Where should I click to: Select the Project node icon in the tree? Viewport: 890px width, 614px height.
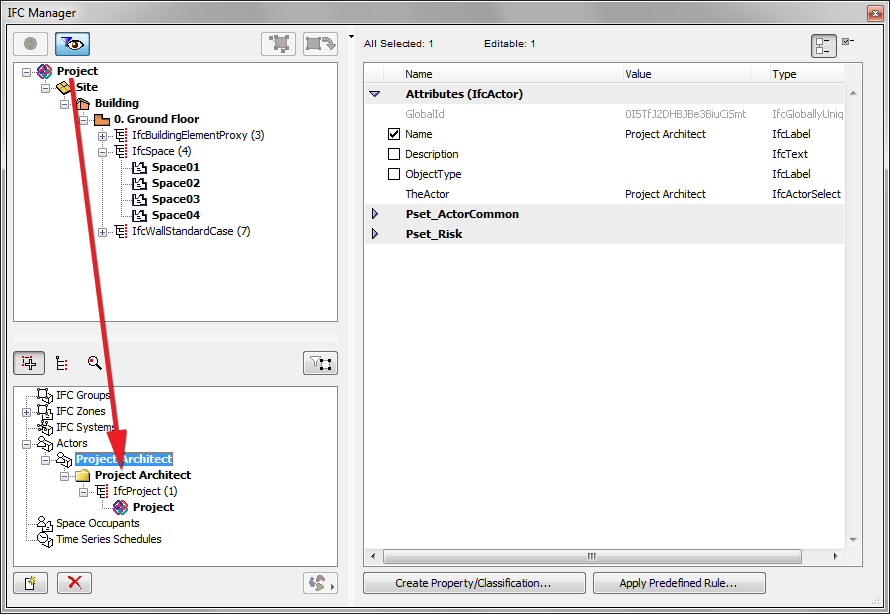pos(44,72)
